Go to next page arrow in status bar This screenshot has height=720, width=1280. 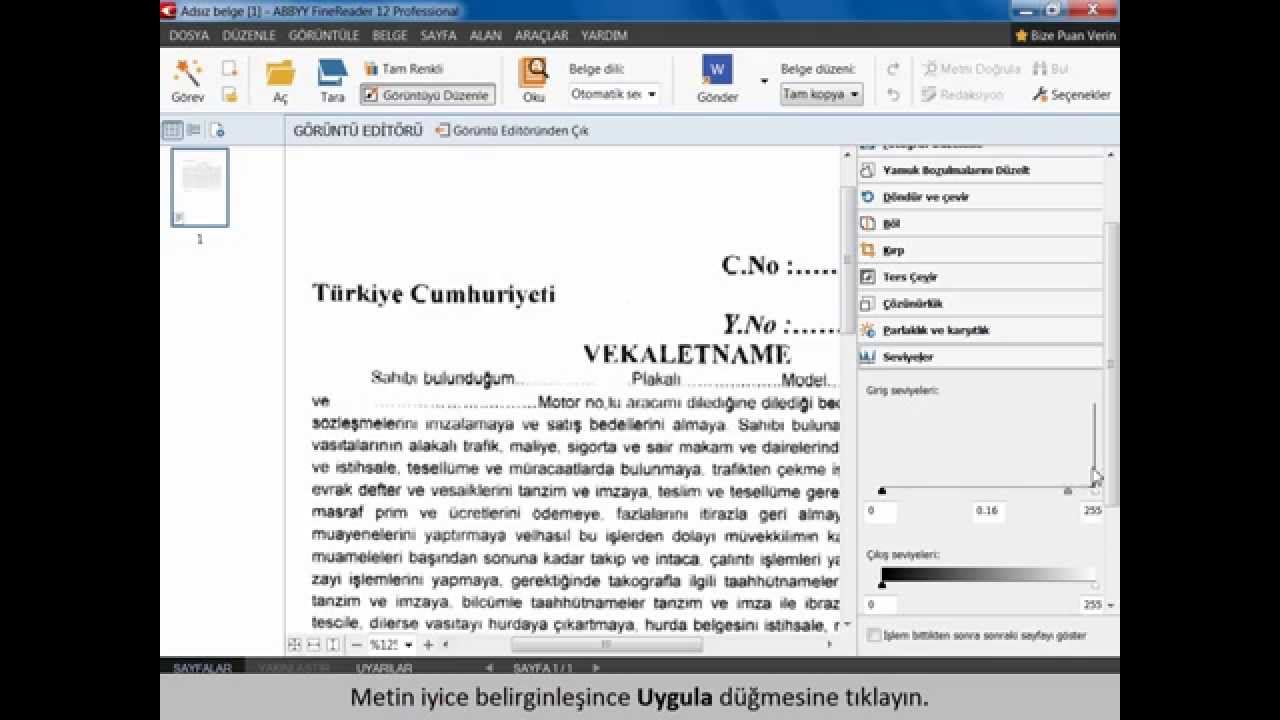click(596, 668)
